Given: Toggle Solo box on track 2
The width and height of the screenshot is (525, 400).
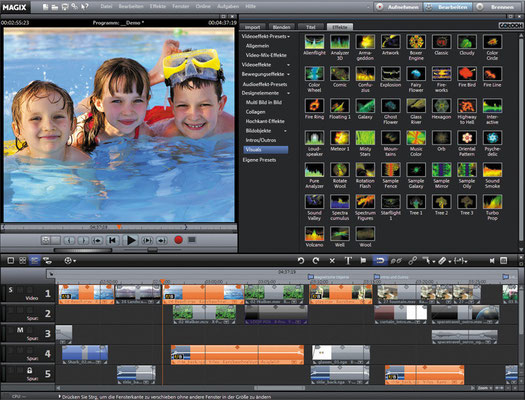Looking at the screenshot, I should click(x=11, y=310).
